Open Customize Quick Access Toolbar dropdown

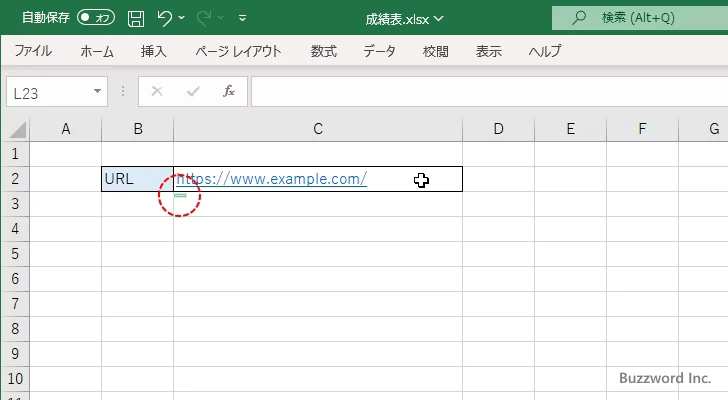(x=242, y=18)
